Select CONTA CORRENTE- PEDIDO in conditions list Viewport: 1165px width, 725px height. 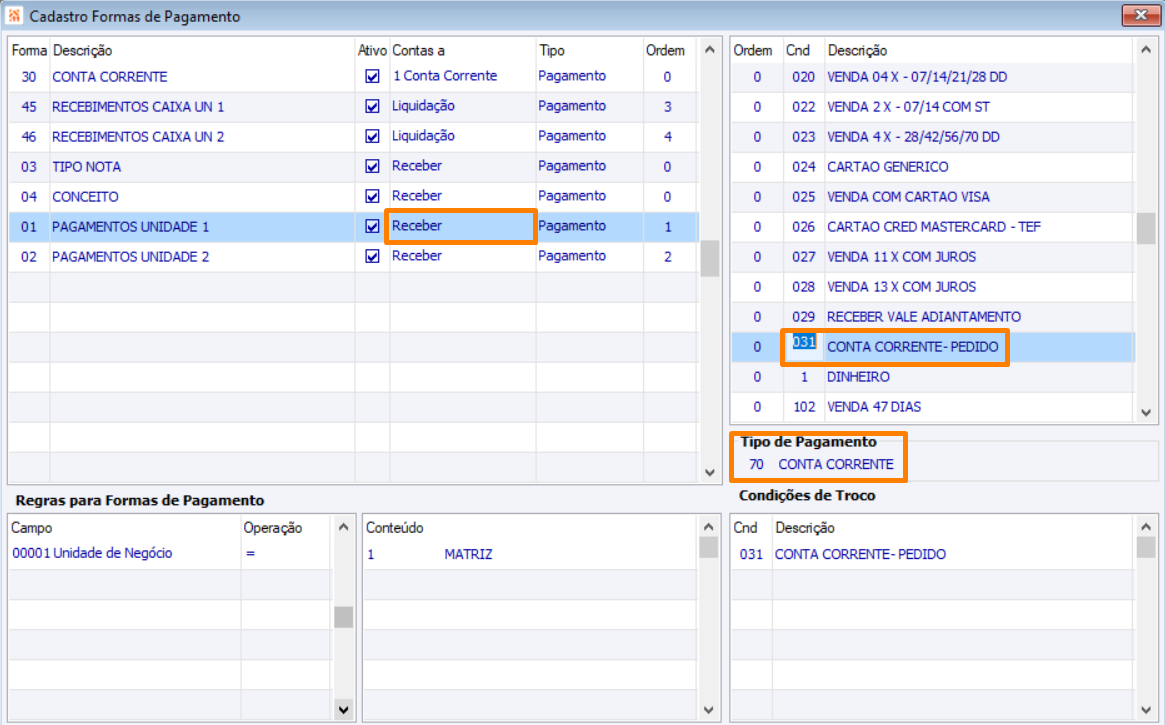point(912,347)
